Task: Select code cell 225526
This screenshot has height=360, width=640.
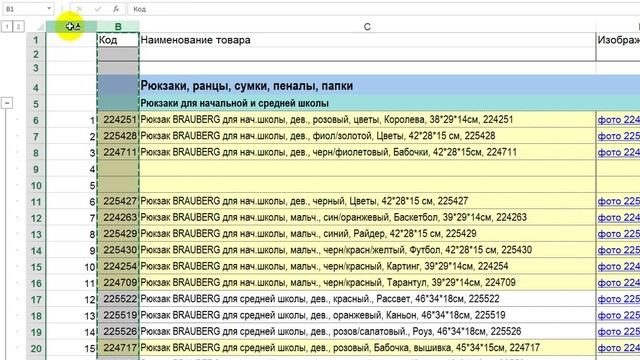Action: [118, 332]
